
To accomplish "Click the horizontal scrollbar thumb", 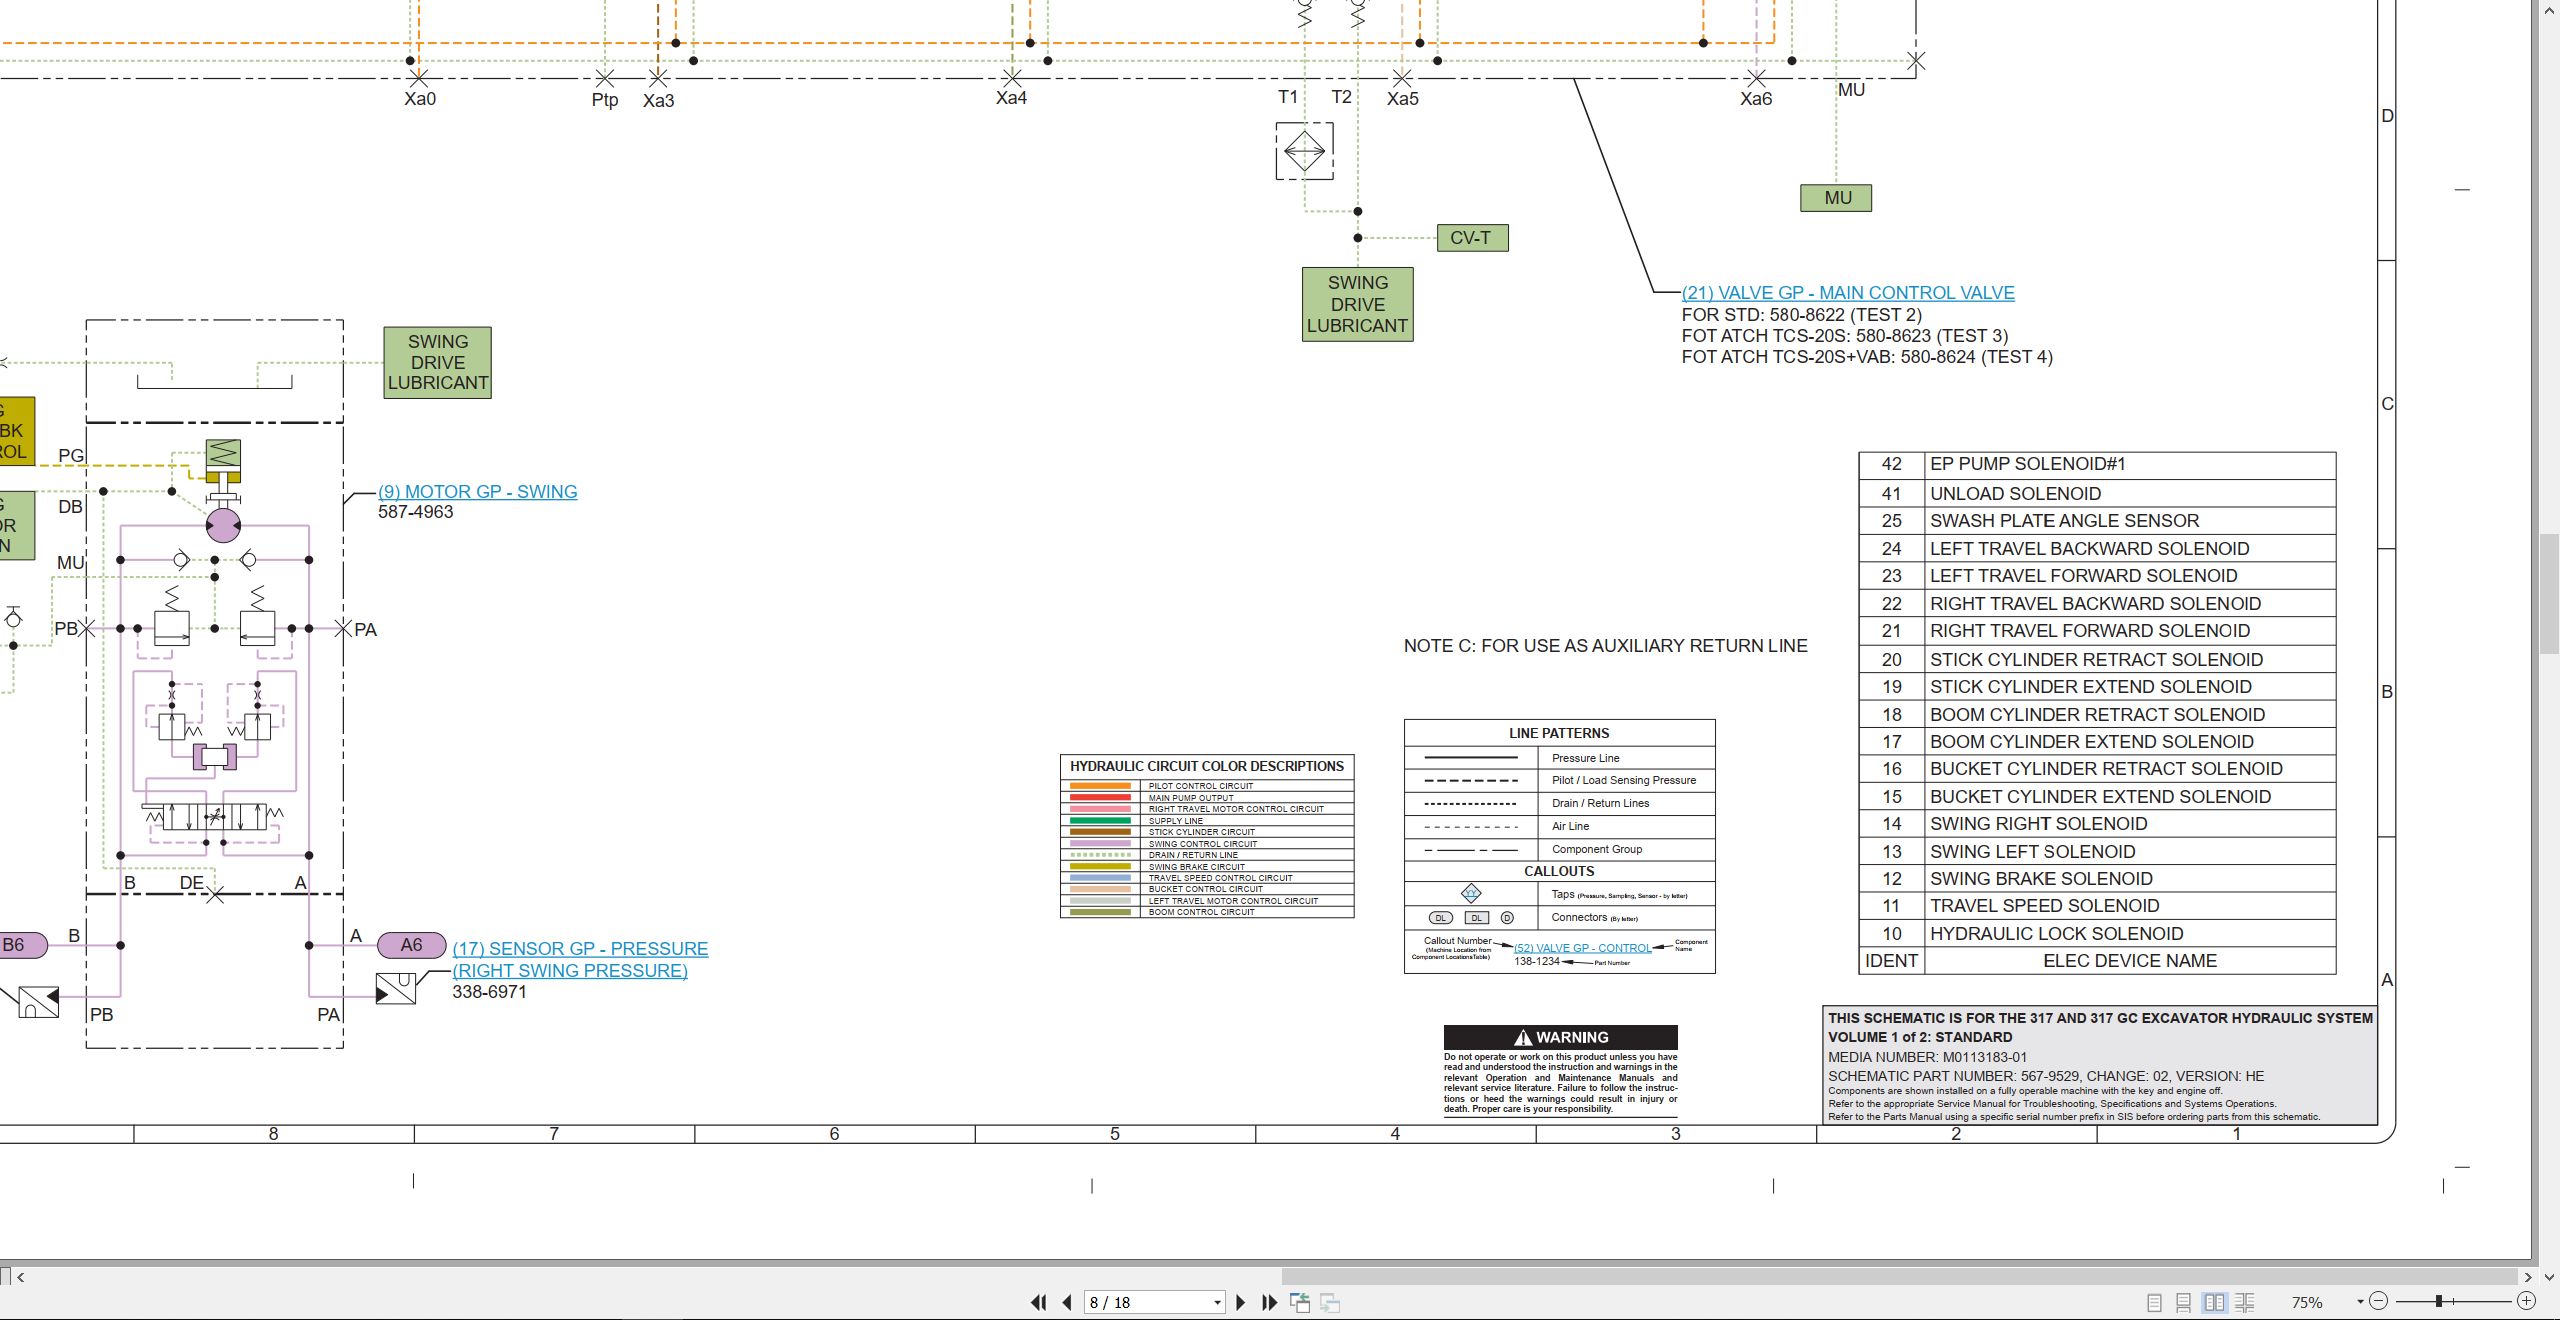I will coord(1898,1277).
